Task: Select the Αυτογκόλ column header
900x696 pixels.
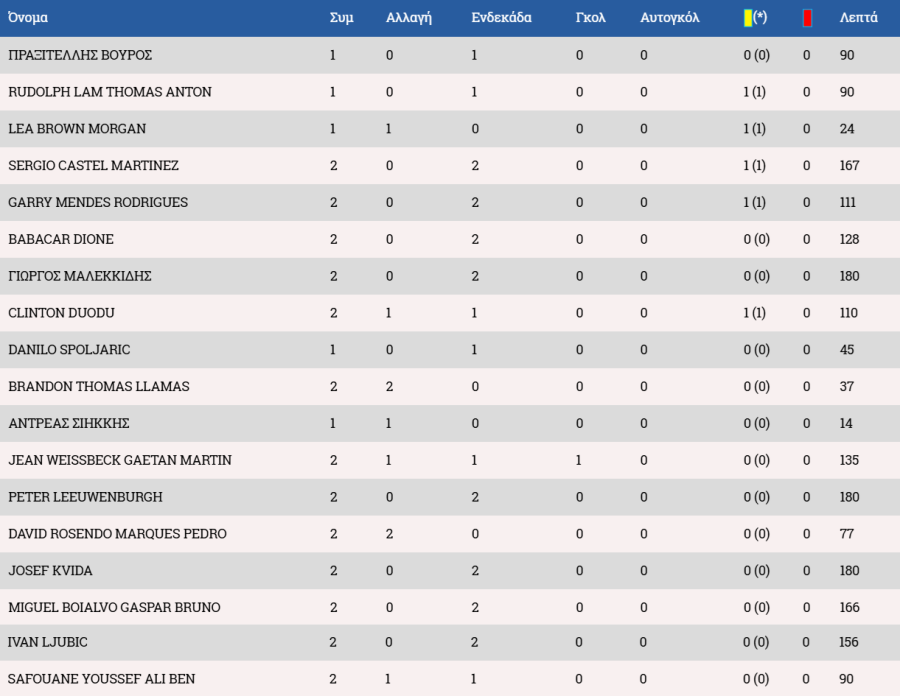Action: [x=669, y=18]
